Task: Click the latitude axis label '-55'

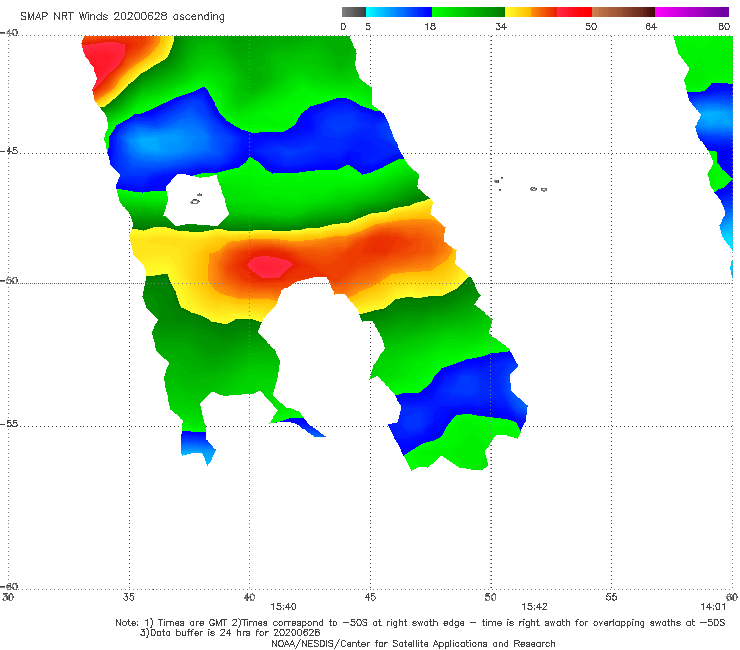Action: point(9,423)
